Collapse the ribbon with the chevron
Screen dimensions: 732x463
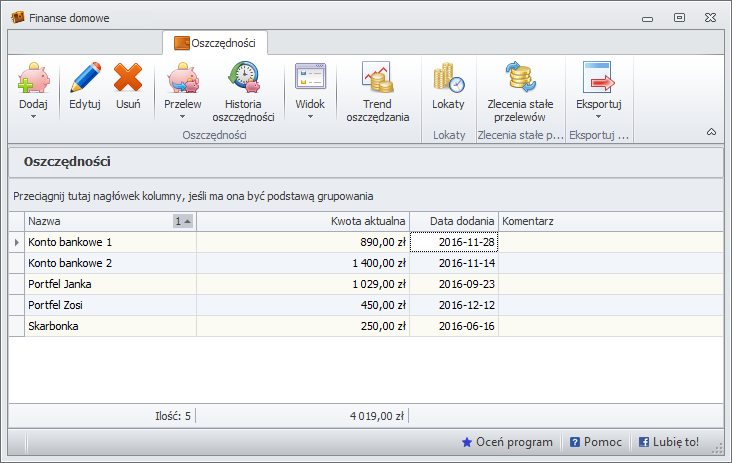click(x=711, y=132)
